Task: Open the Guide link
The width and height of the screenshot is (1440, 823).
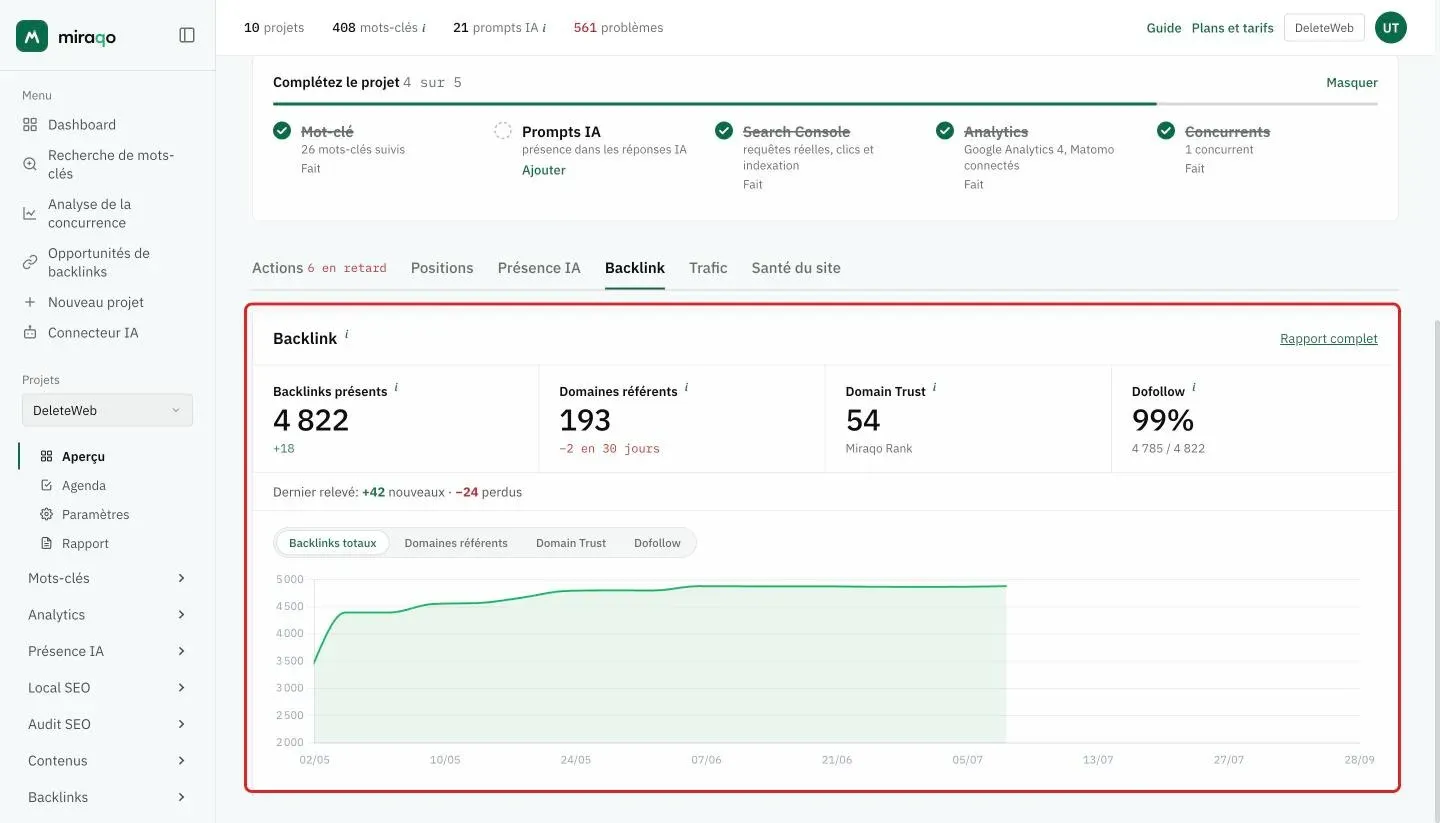Action: tap(1164, 28)
